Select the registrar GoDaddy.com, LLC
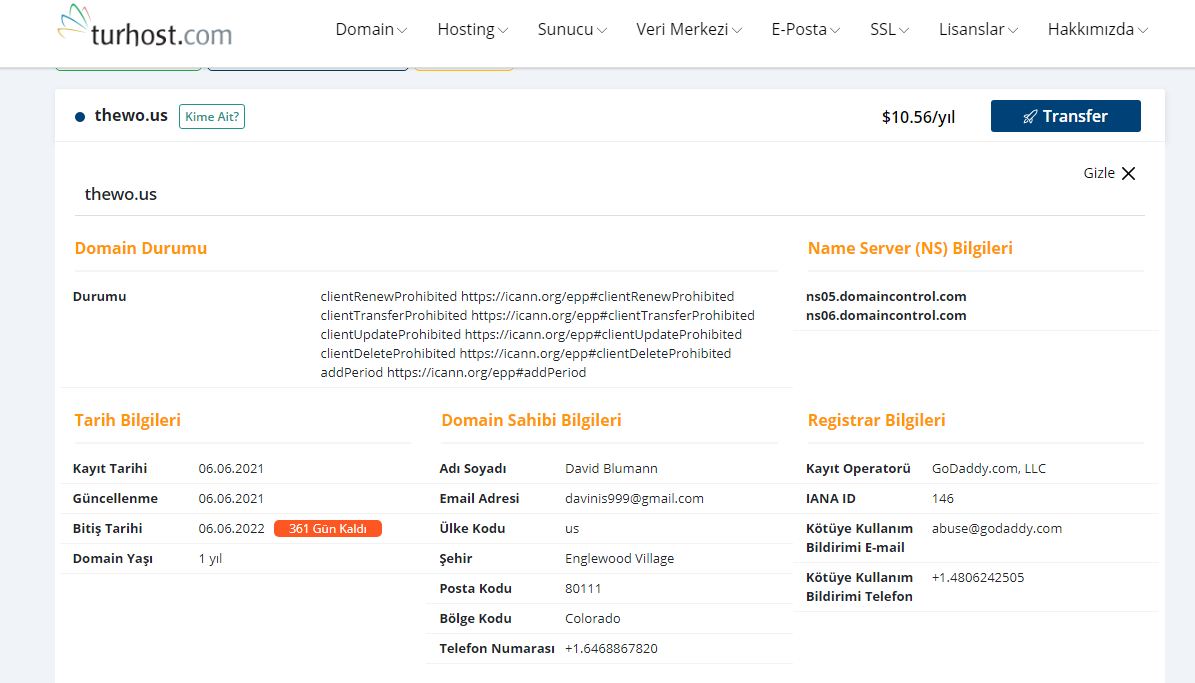 988,469
